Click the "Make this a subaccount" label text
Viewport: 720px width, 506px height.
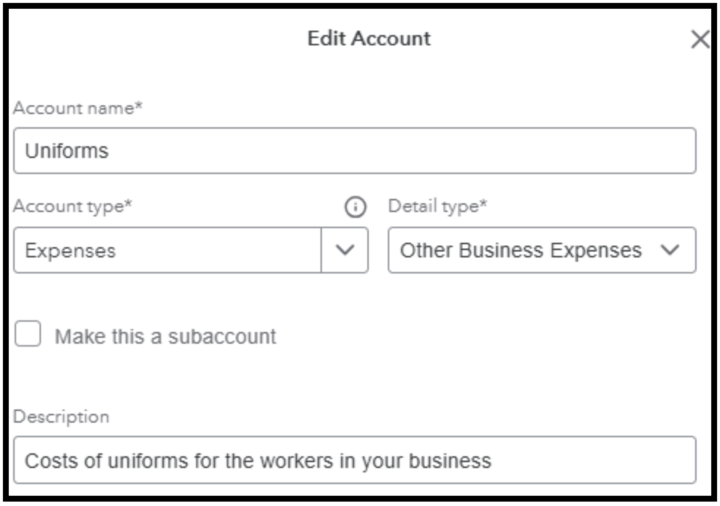165,337
